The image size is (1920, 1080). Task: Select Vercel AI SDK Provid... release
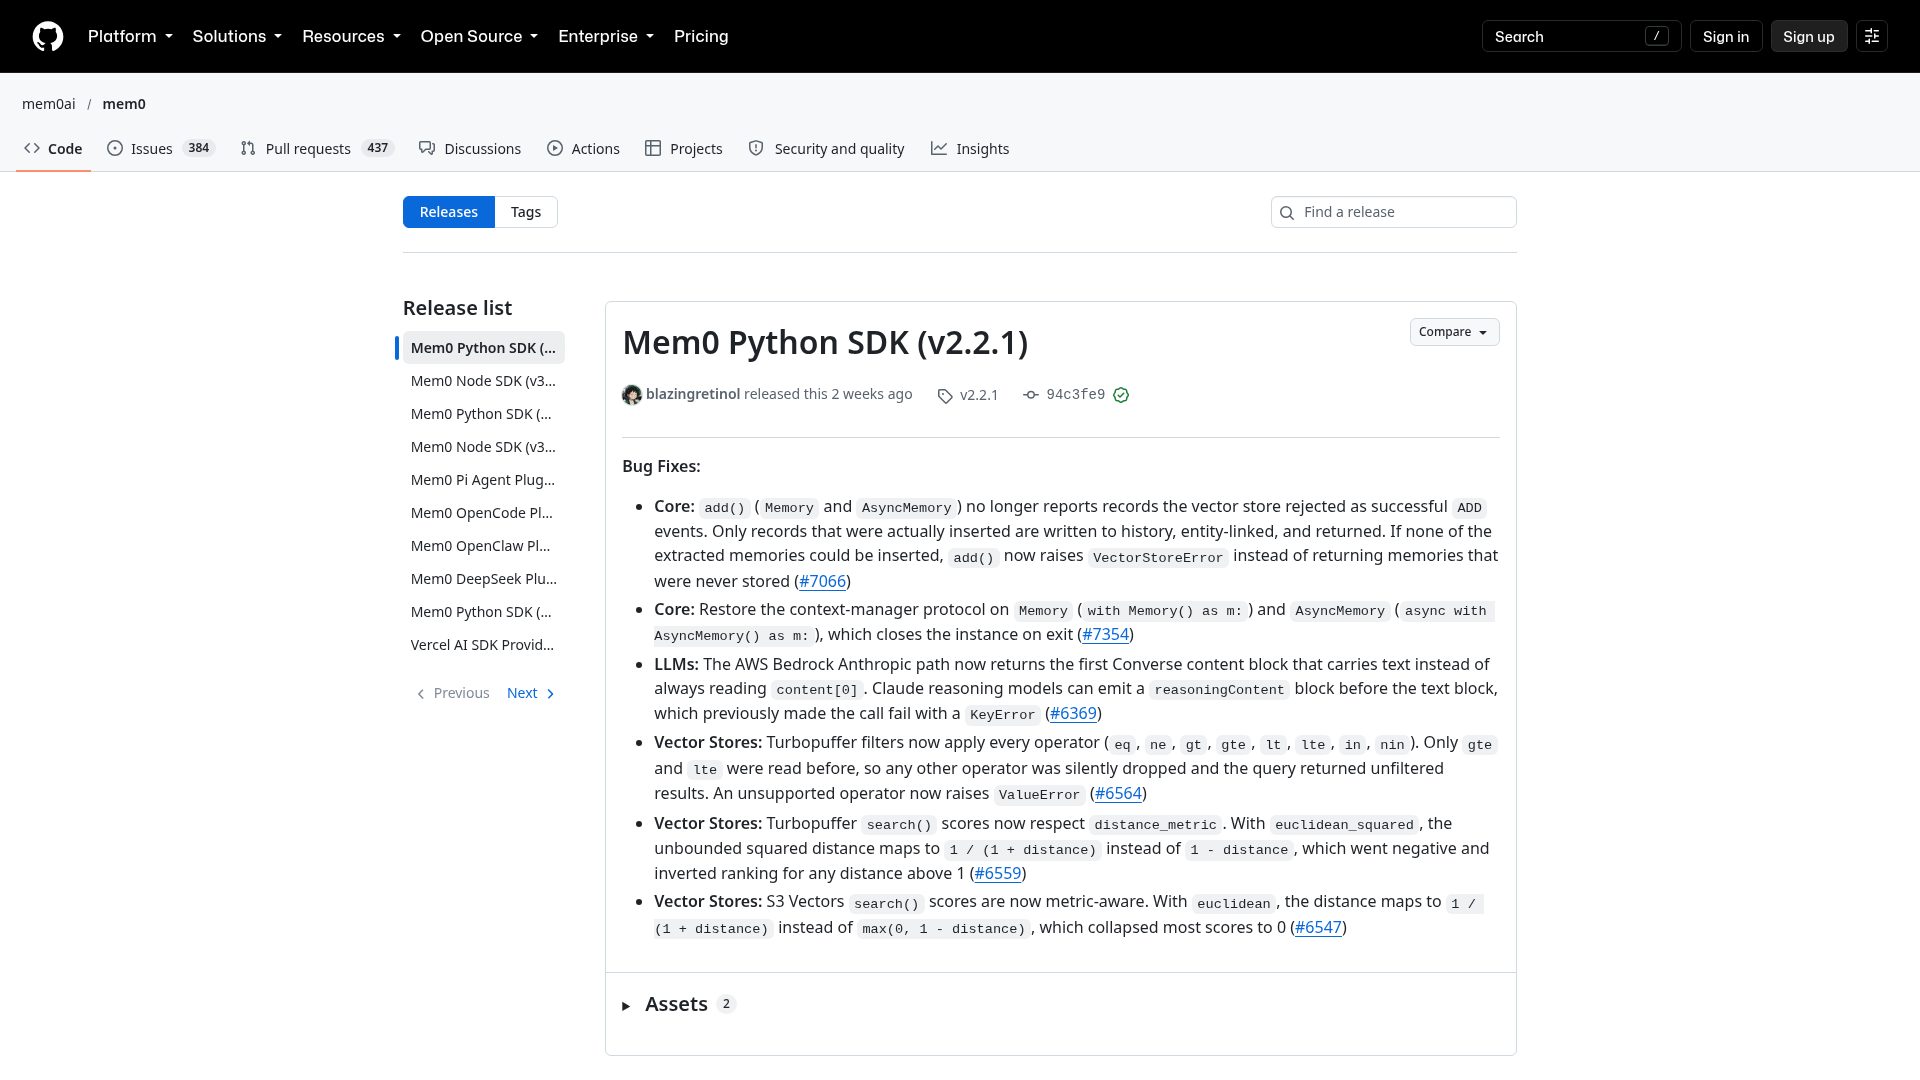(483, 645)
